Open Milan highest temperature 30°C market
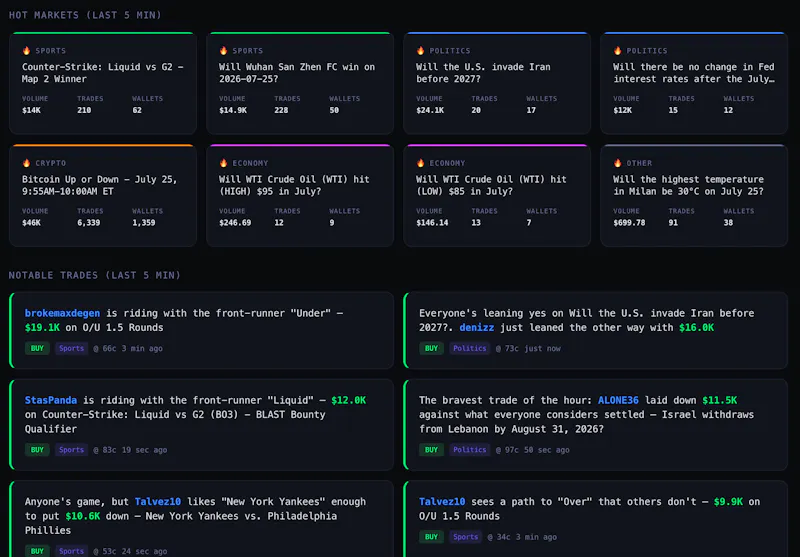This screenshot has width=800, height=557. tap(694, 195)
